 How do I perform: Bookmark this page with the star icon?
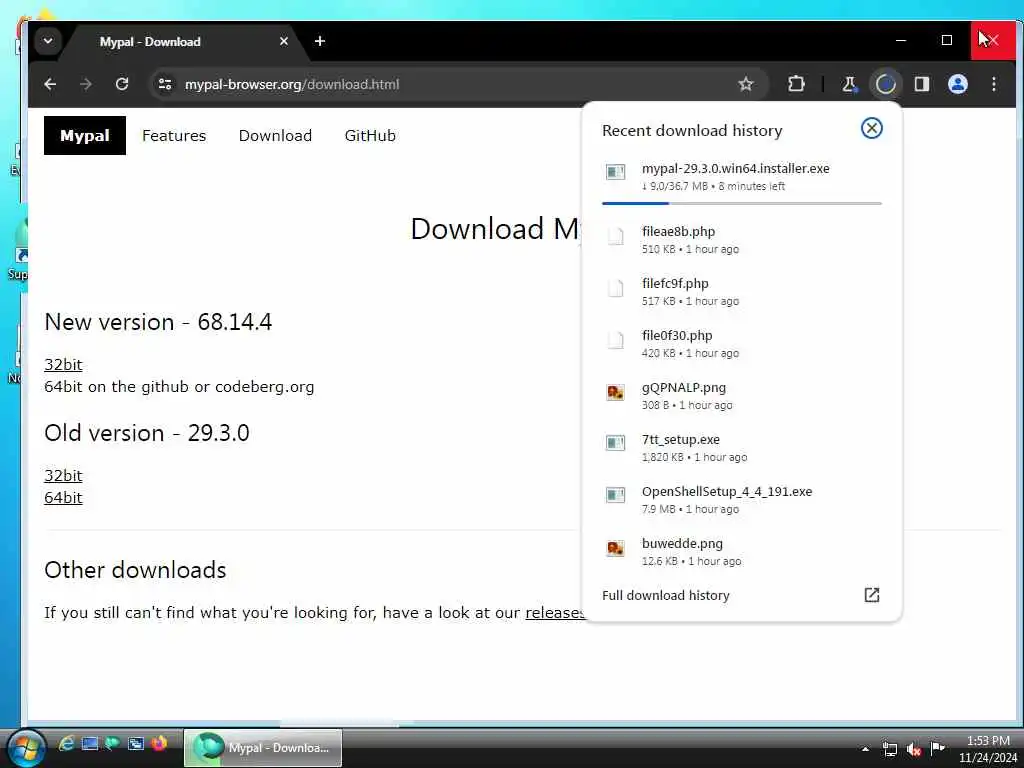pyautogui.click(x=746, y=84)
